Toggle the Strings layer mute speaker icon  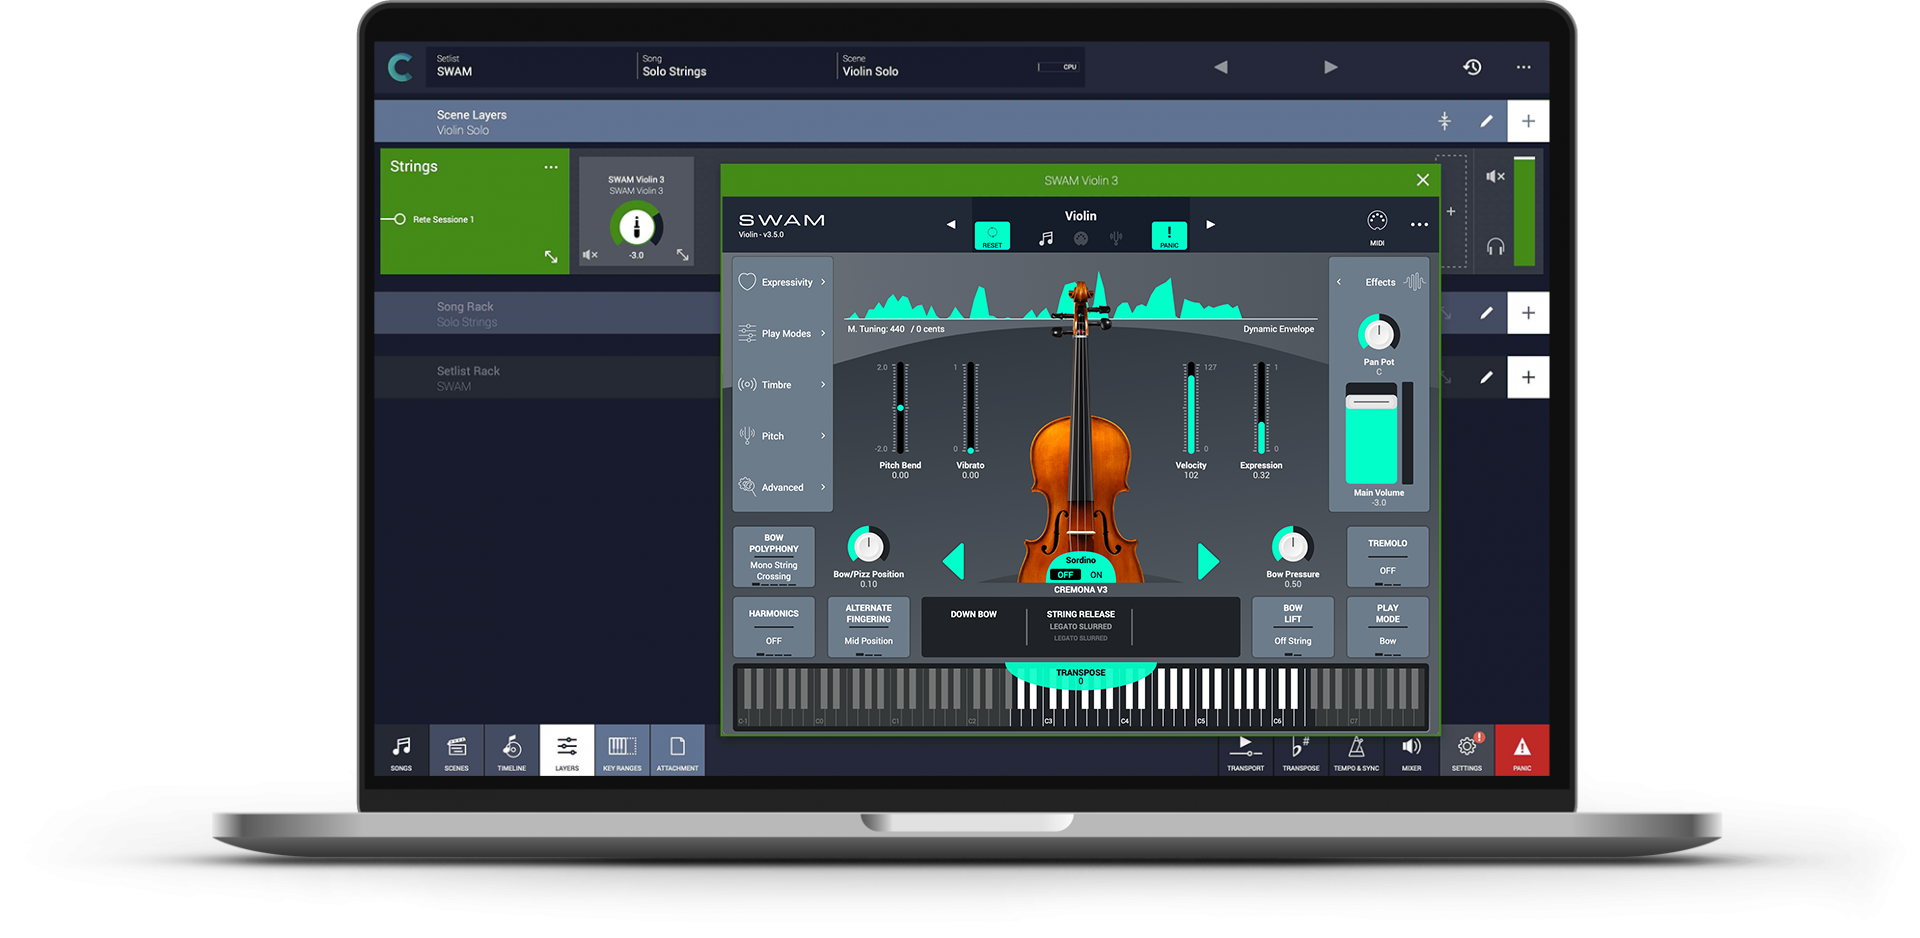[x=1495, y=176]
